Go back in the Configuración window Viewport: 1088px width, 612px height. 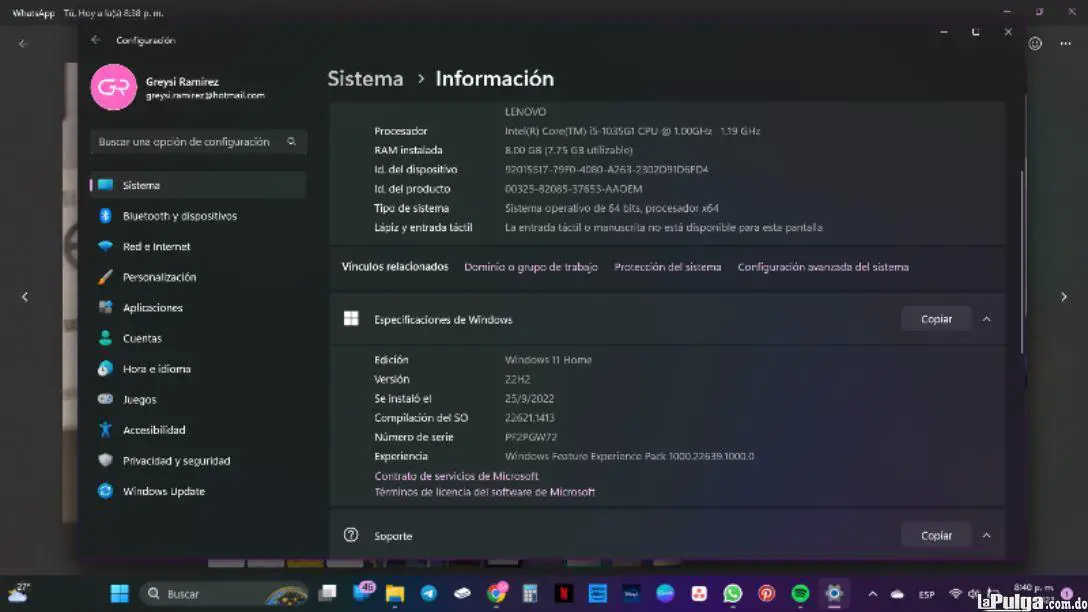(96, 40)
